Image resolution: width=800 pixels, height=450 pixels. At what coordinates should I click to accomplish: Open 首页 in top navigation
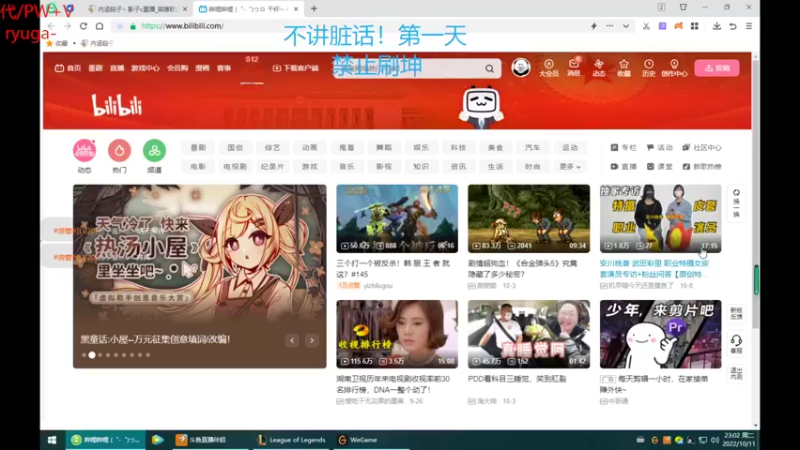pyautogui.click(x=68, y=68)
